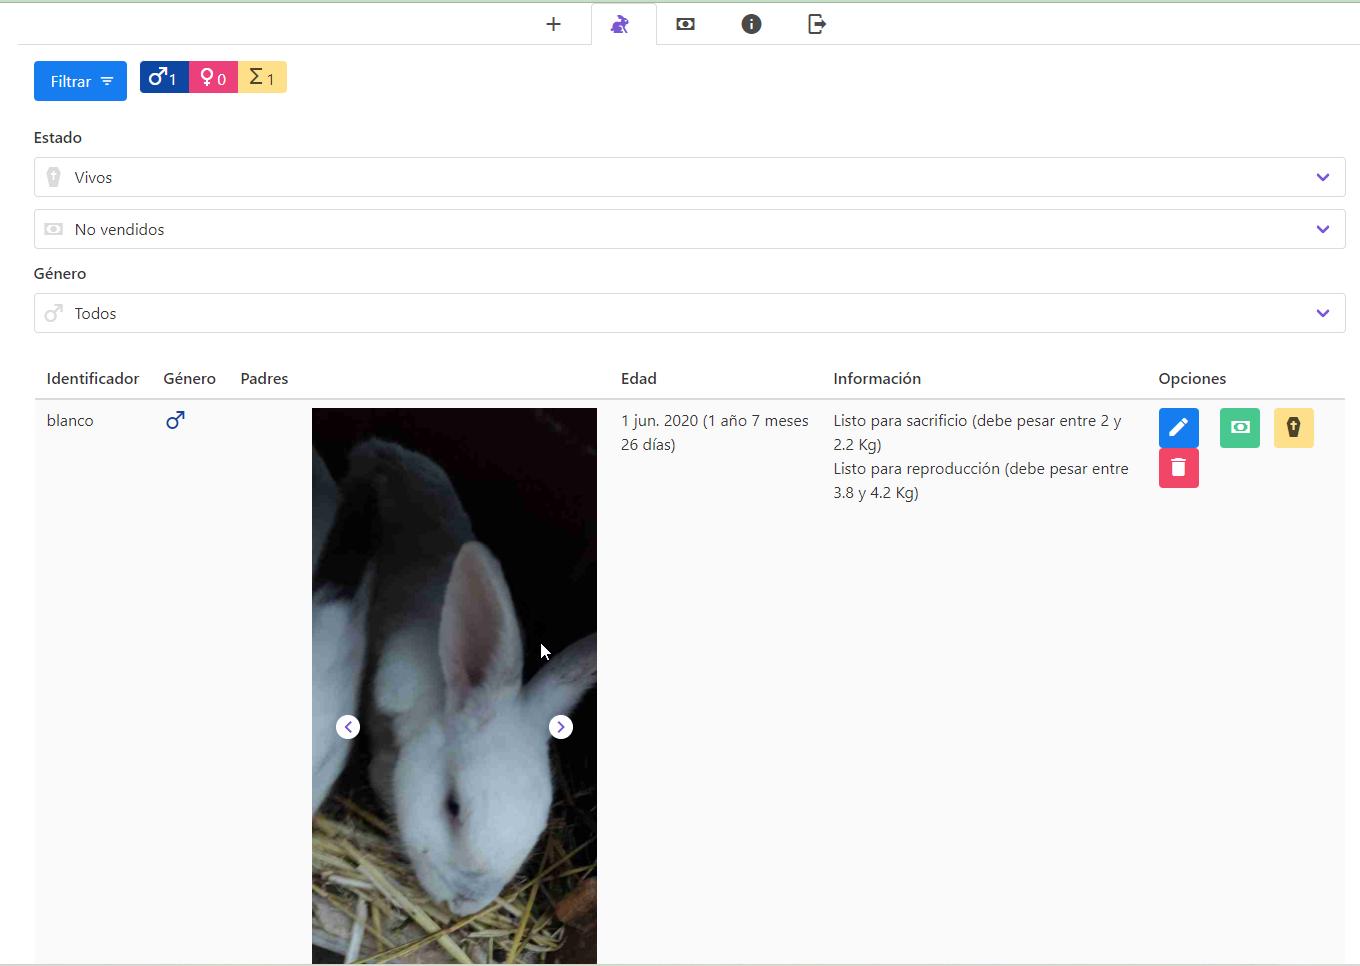Show previous rabbit photo
Screen dimensions: 1360x966
tap(348, 727)
